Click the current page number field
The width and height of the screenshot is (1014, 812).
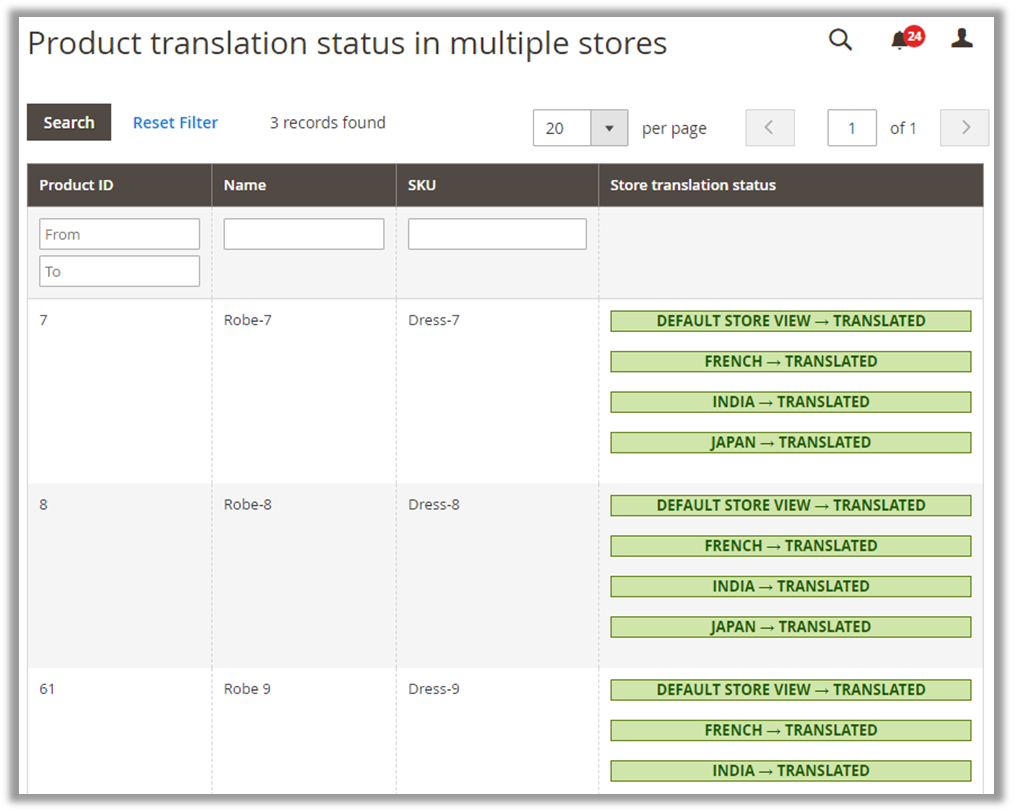852,128
